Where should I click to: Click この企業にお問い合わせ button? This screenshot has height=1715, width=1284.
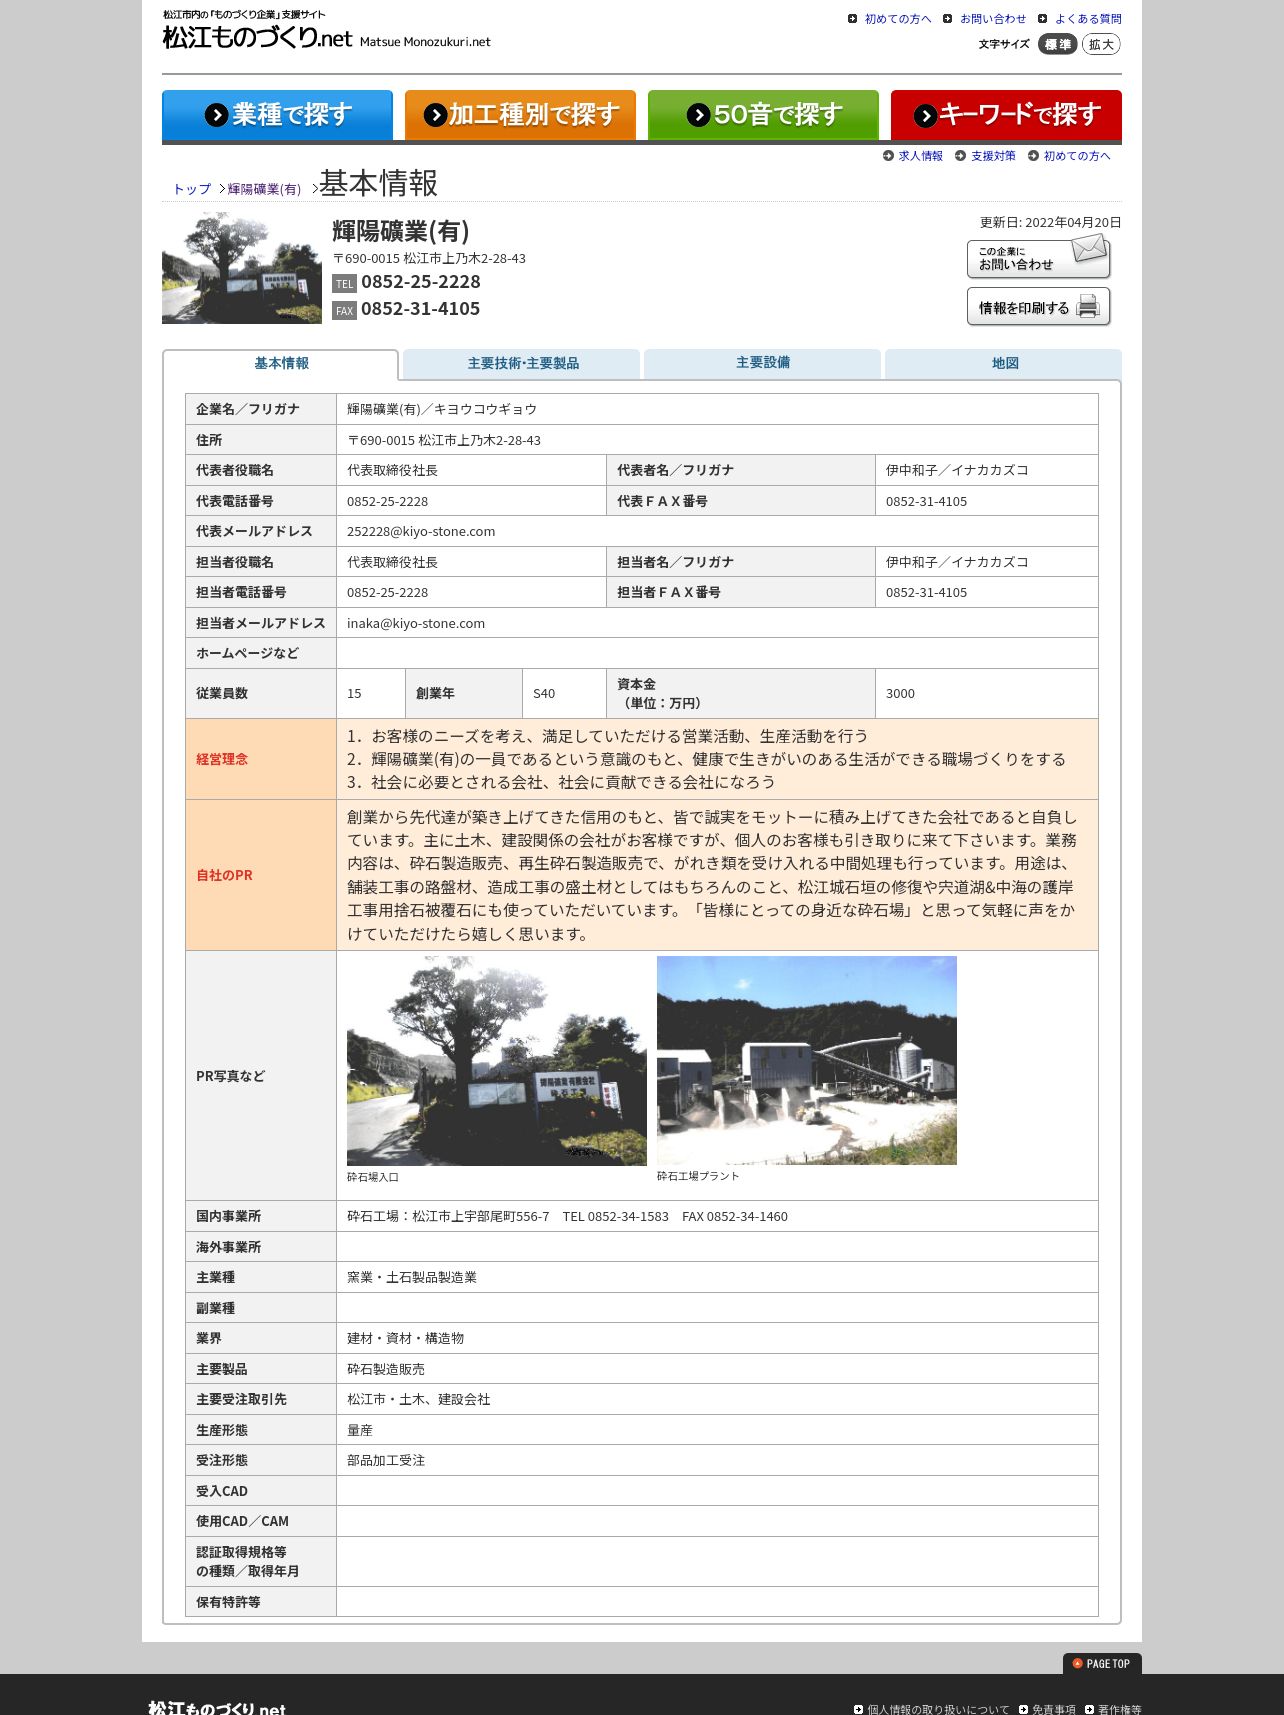click(1038, 257)
